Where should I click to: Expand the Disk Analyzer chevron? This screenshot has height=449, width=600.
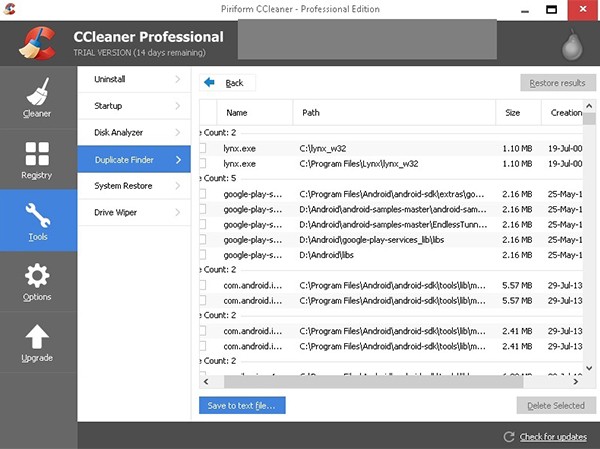[x=178, y=132]
